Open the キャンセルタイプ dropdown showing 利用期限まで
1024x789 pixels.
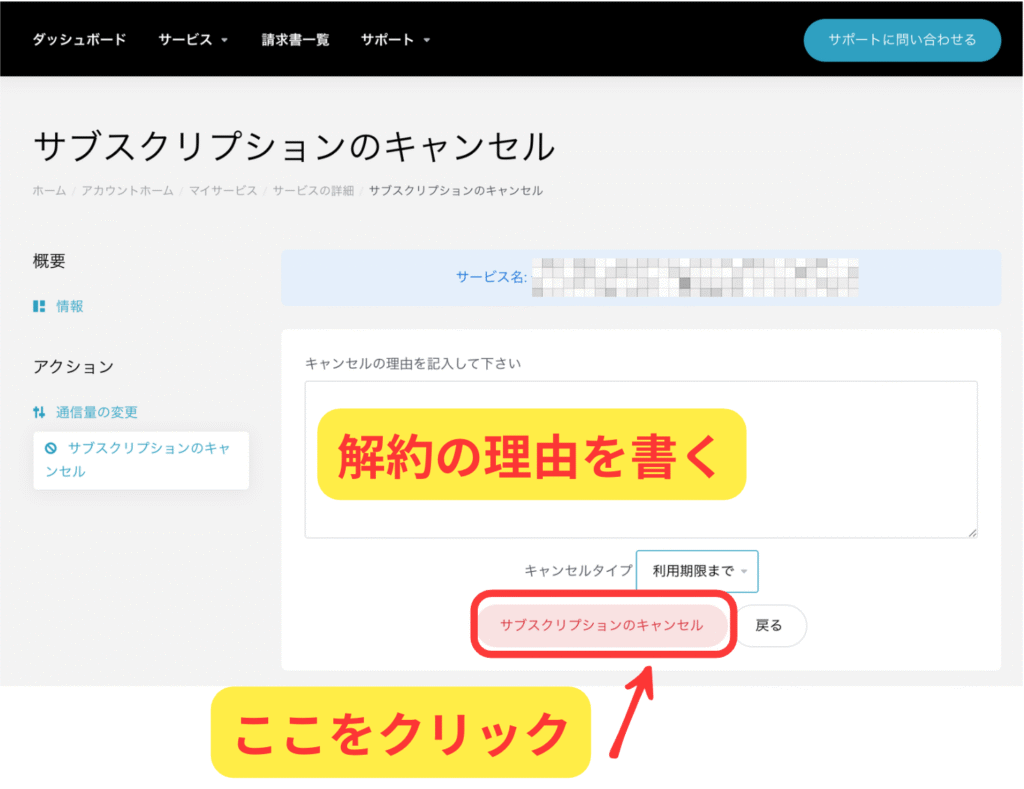(697, 571)
